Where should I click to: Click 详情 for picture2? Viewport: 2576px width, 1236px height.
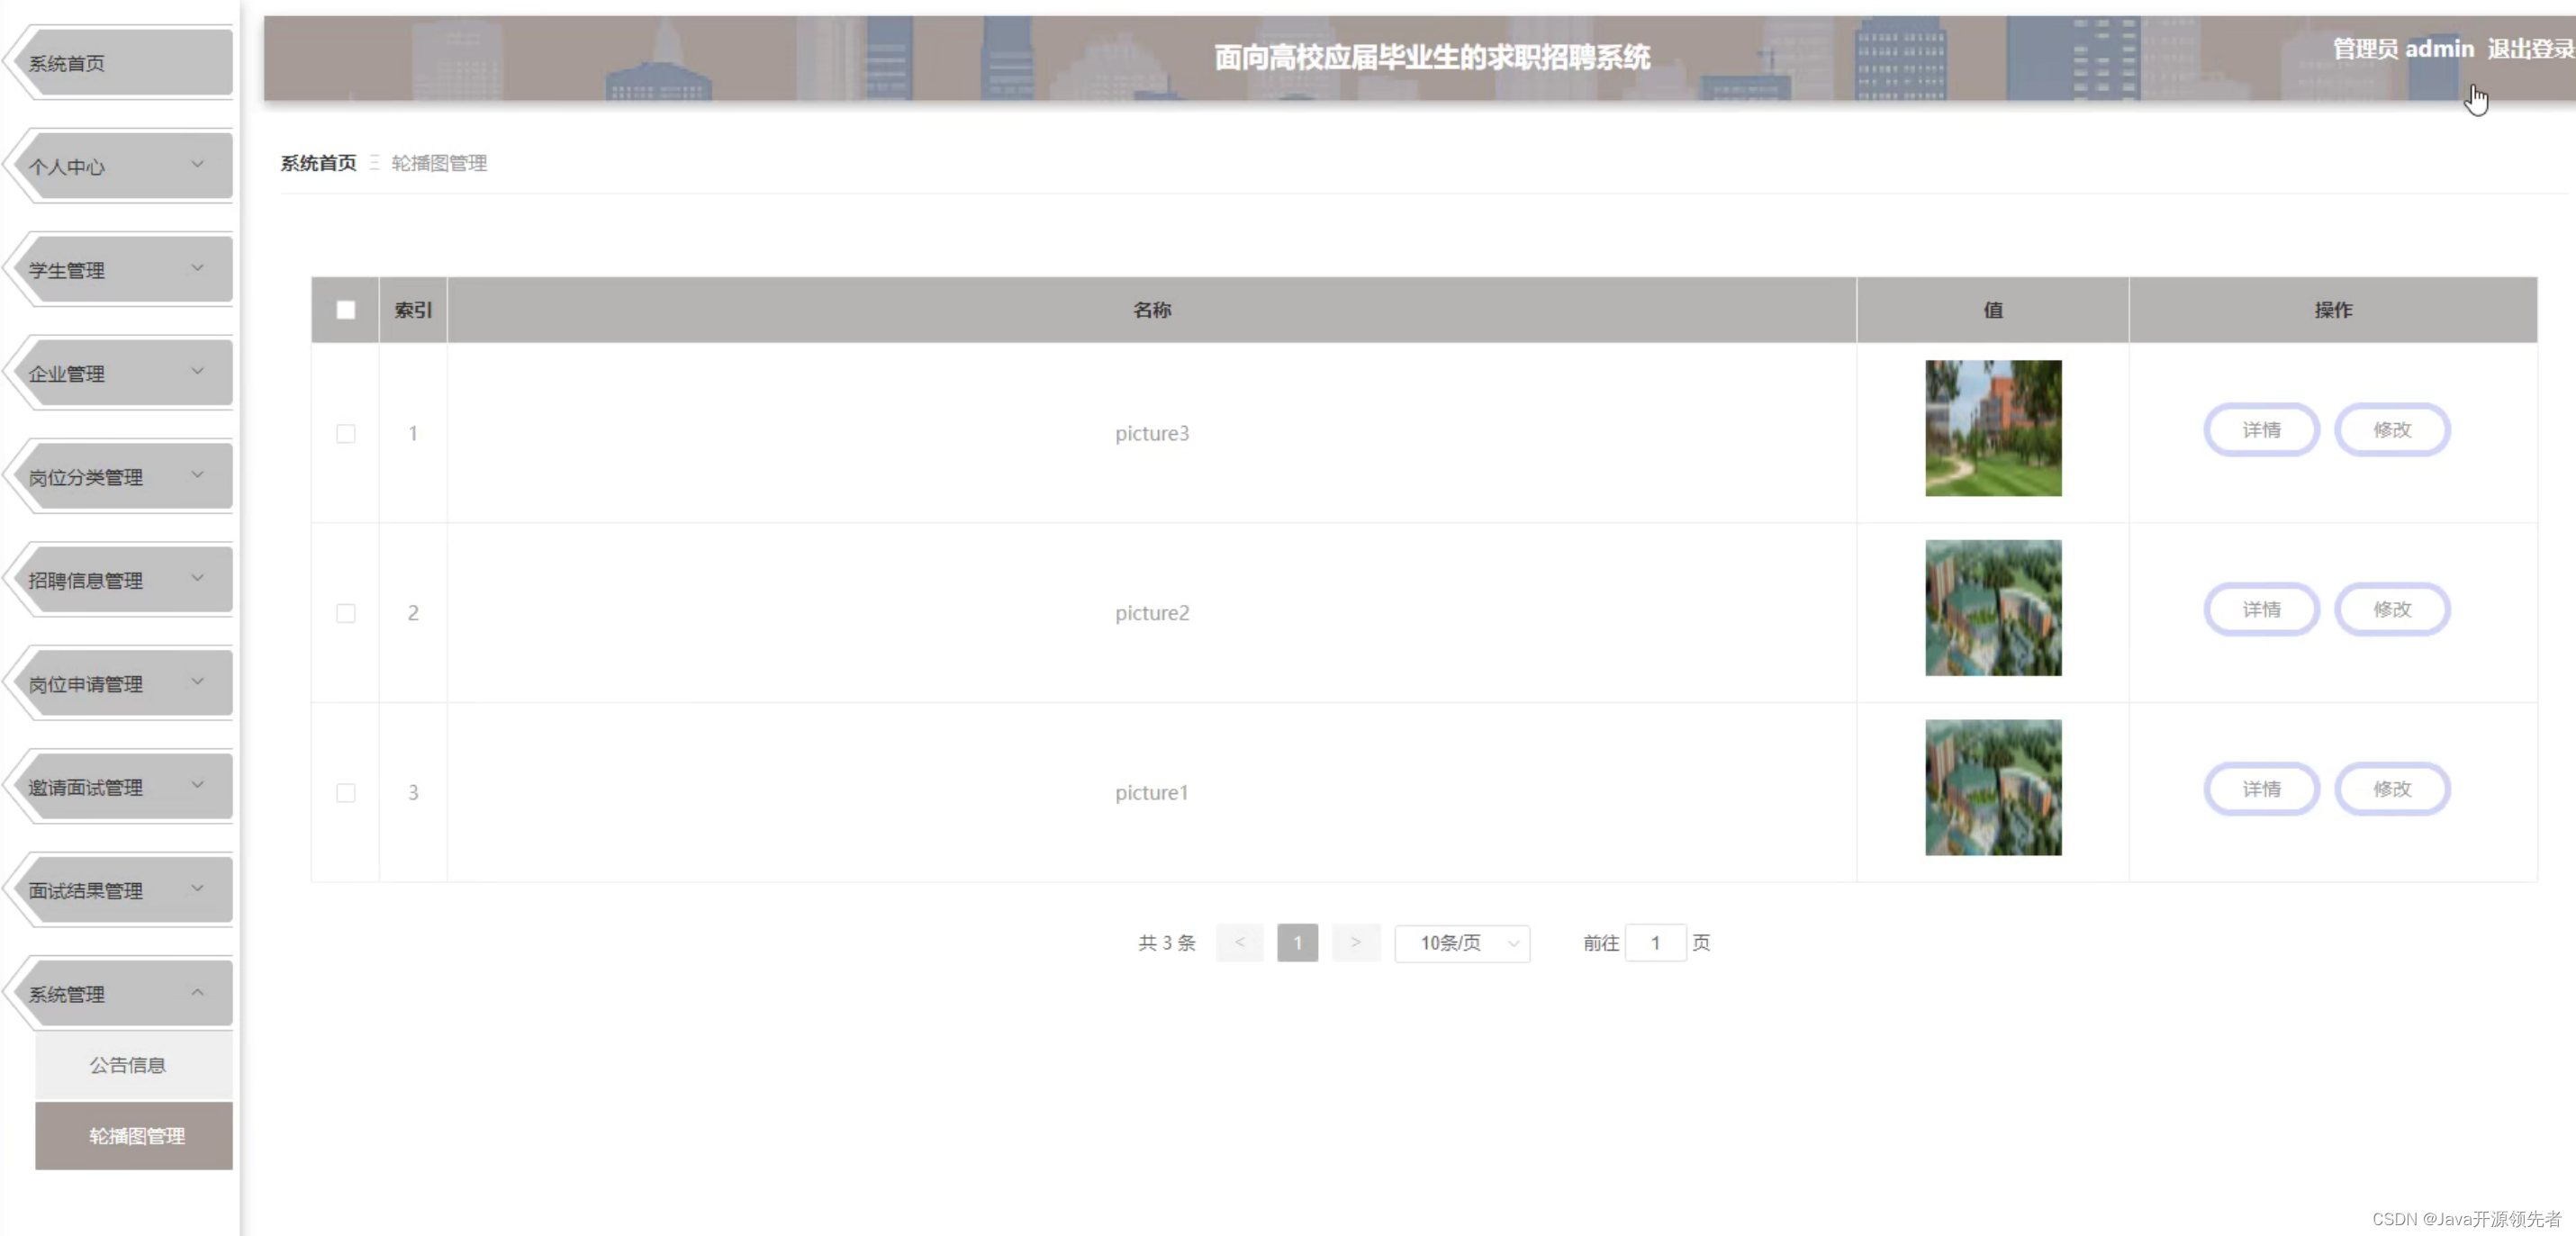pyautogui.click(x=2261, y=610)
